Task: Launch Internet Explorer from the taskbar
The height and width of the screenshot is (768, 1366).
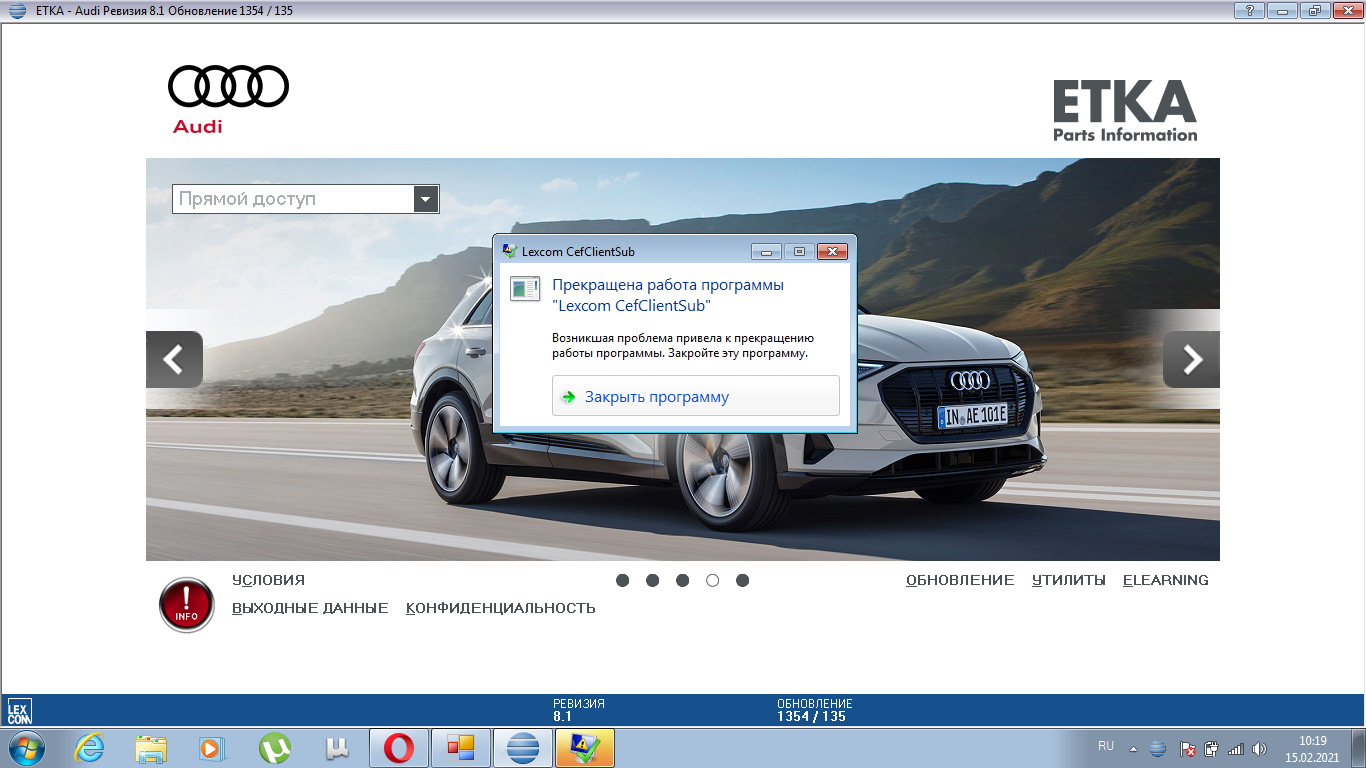Action: point(90,748)
